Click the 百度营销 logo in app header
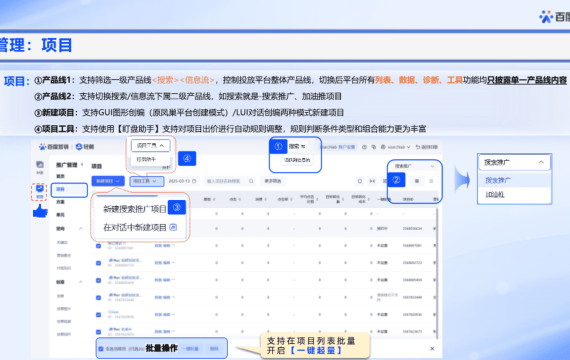Image resolution: width=570 pixels, height=360 pixels. click(54, 147)
